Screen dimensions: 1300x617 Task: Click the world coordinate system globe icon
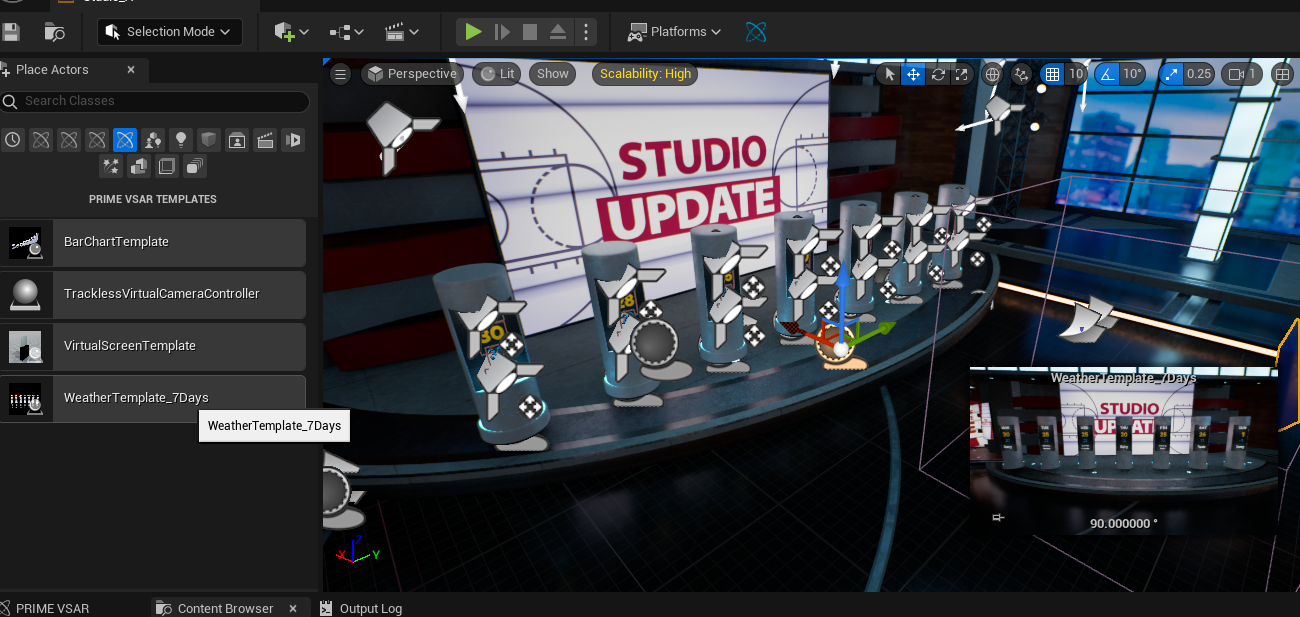click(x=992, y=74)
